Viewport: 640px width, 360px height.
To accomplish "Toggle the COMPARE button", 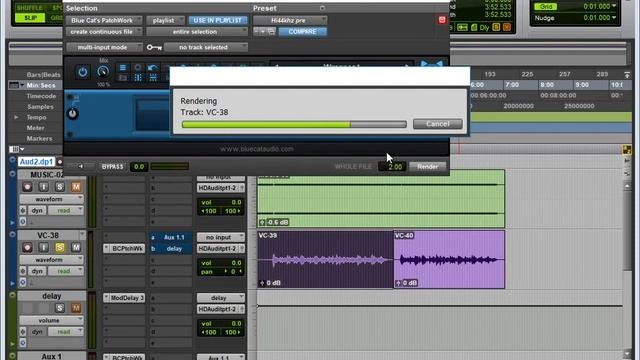I will [302, 31].
